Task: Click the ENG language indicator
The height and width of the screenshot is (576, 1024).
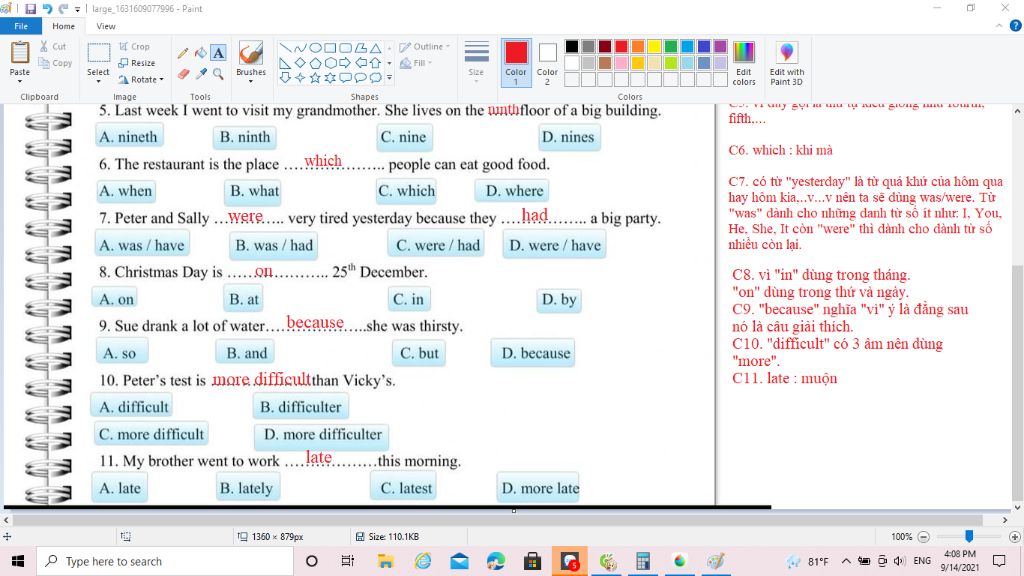Action: click(922, 561)
